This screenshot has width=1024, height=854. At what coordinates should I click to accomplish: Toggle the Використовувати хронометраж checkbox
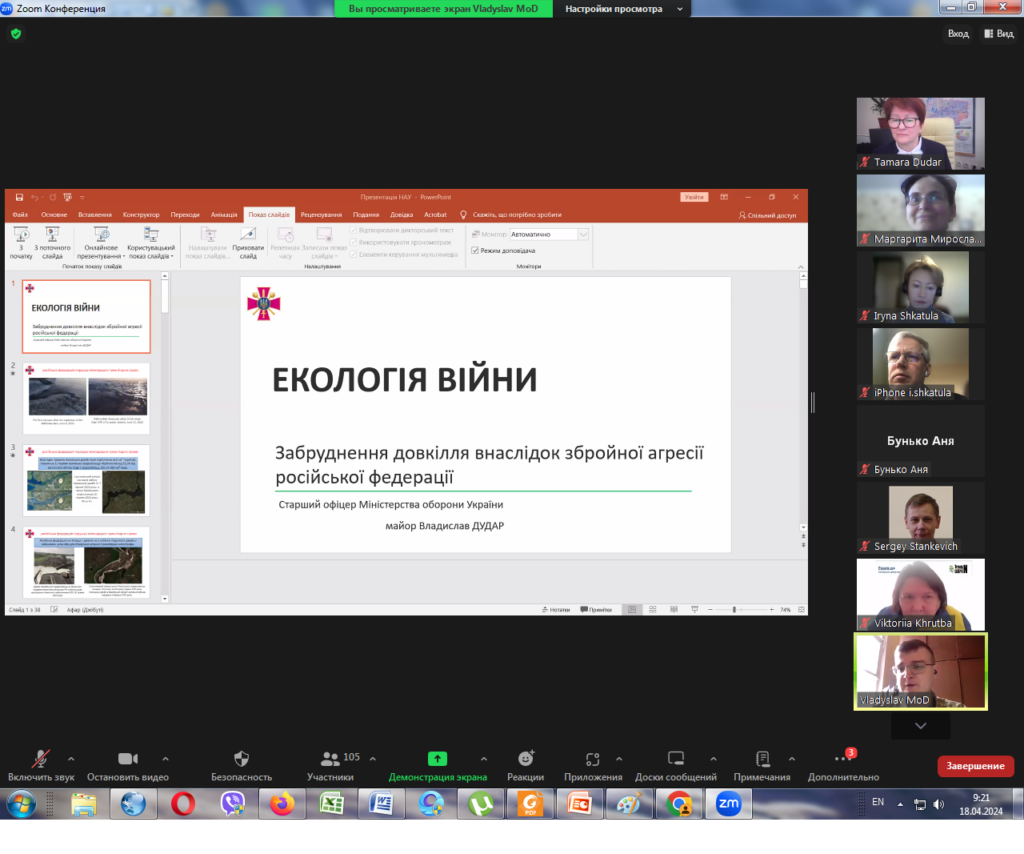353,242
